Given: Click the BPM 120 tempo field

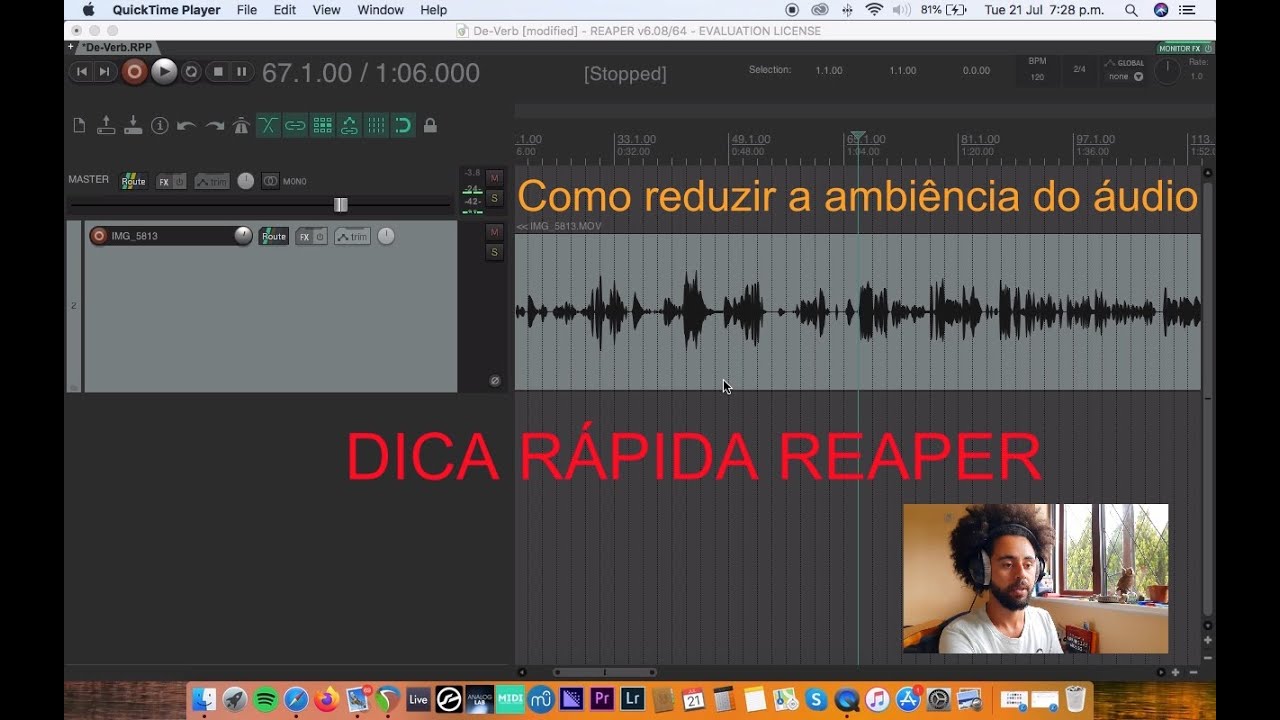Looking at the screenshot, I should 1037,69.
